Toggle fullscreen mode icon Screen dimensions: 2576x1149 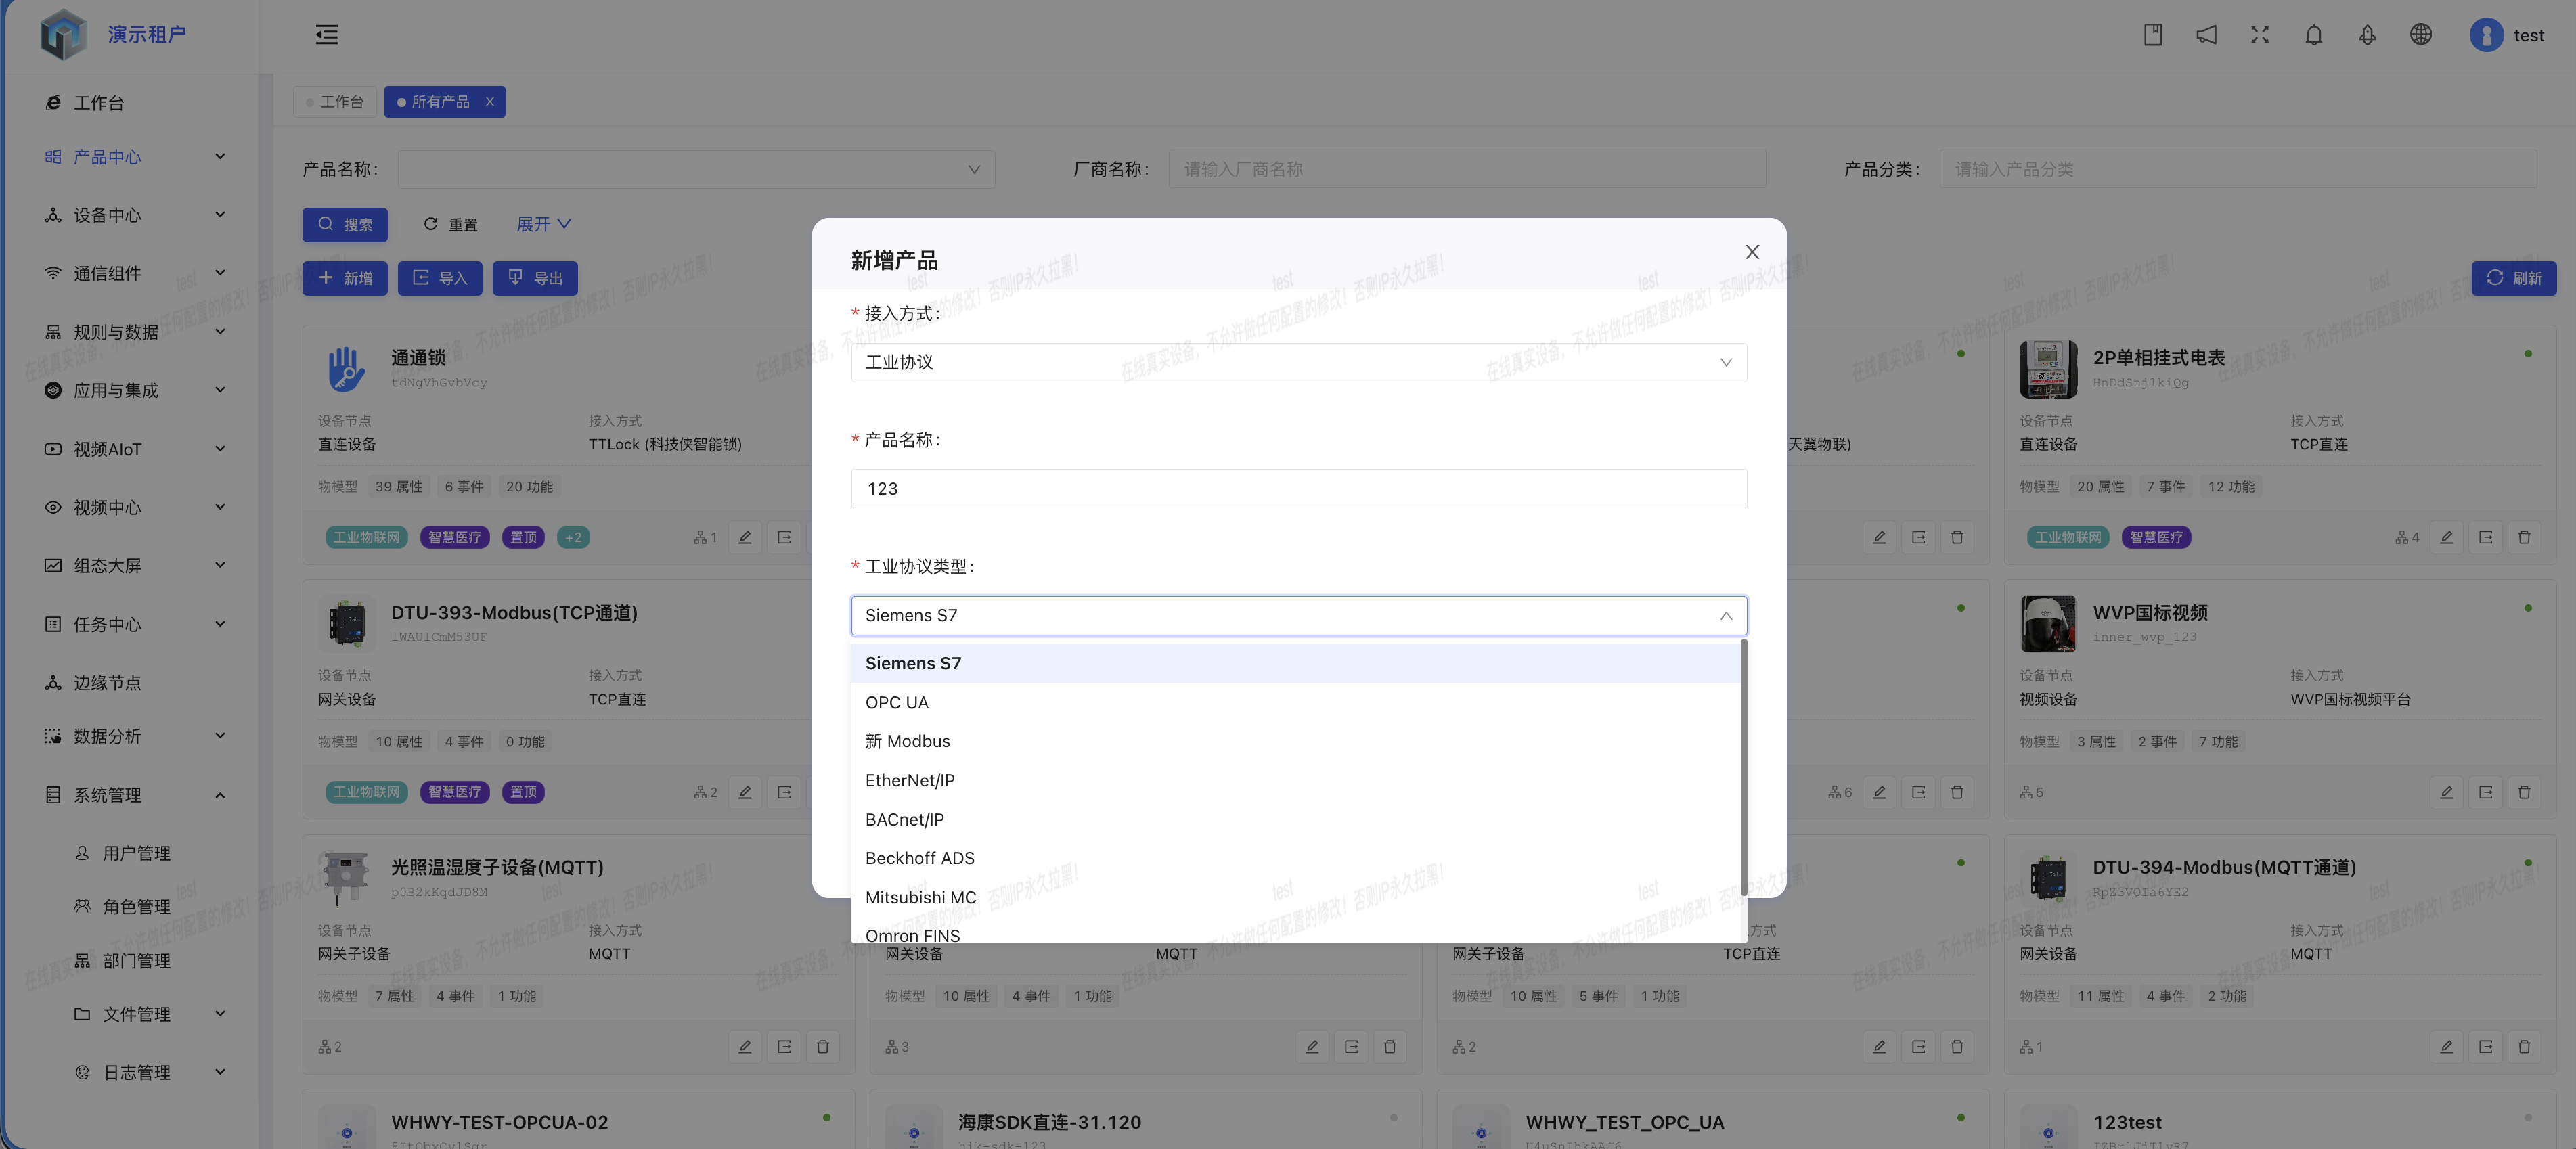(2260, 35)
